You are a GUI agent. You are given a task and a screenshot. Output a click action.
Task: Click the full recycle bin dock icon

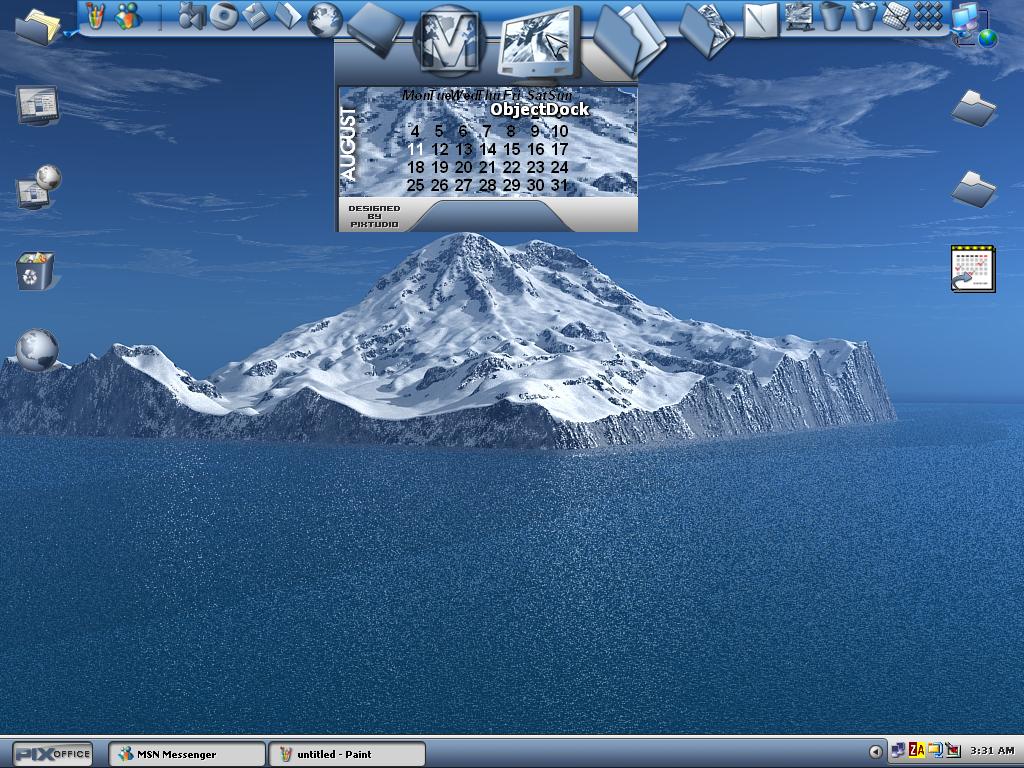864,16
